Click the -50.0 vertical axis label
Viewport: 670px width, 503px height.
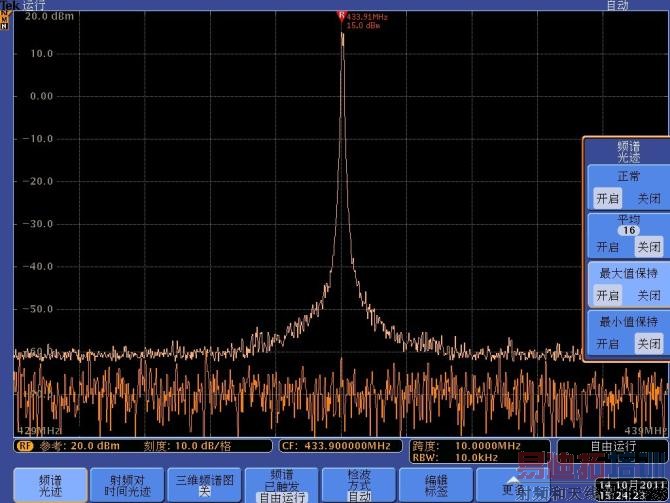click(38, 309)
